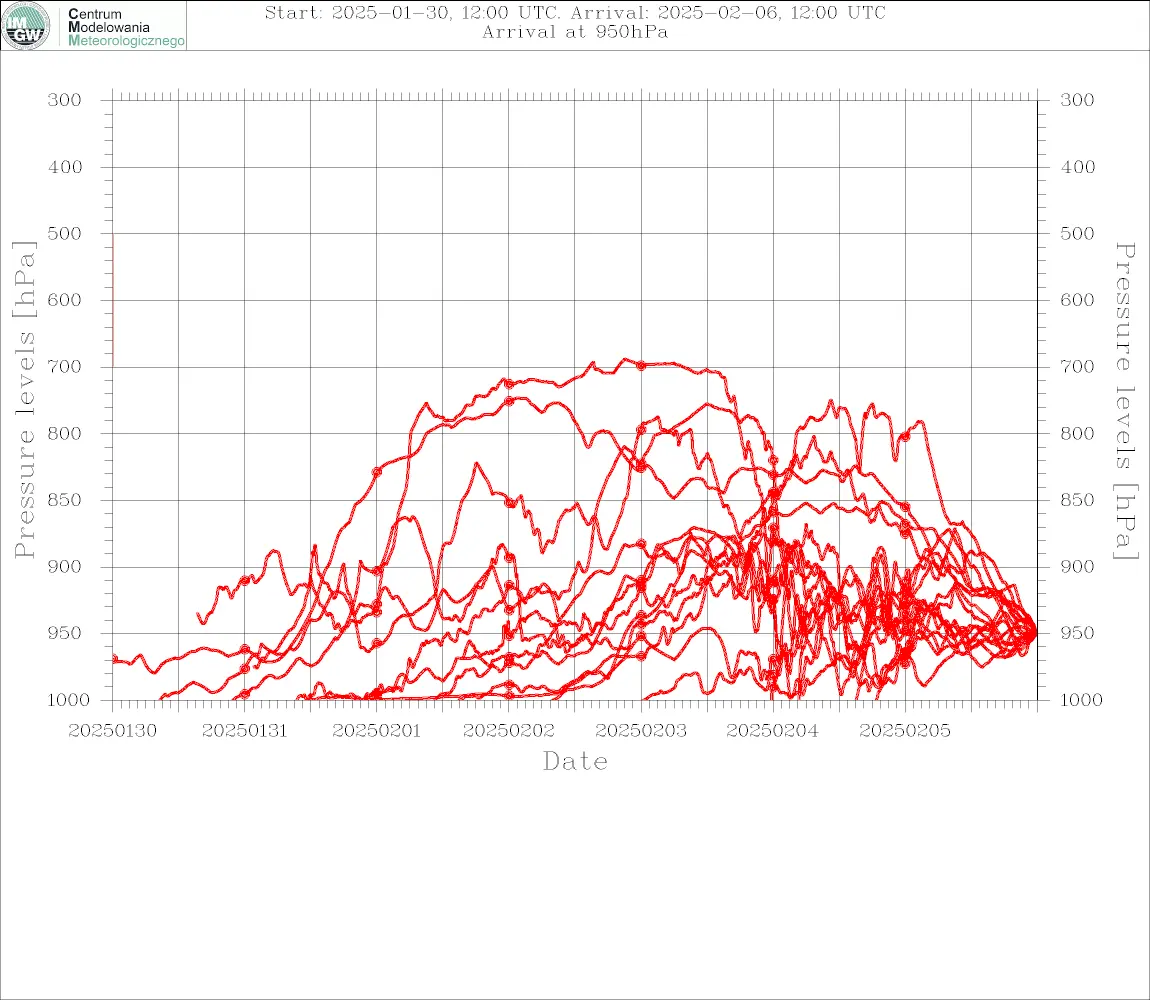The height and width of the screenshot is (1000, 1150).
Task: Click the right axis 800 label
Action: (x=1077, y=433)
